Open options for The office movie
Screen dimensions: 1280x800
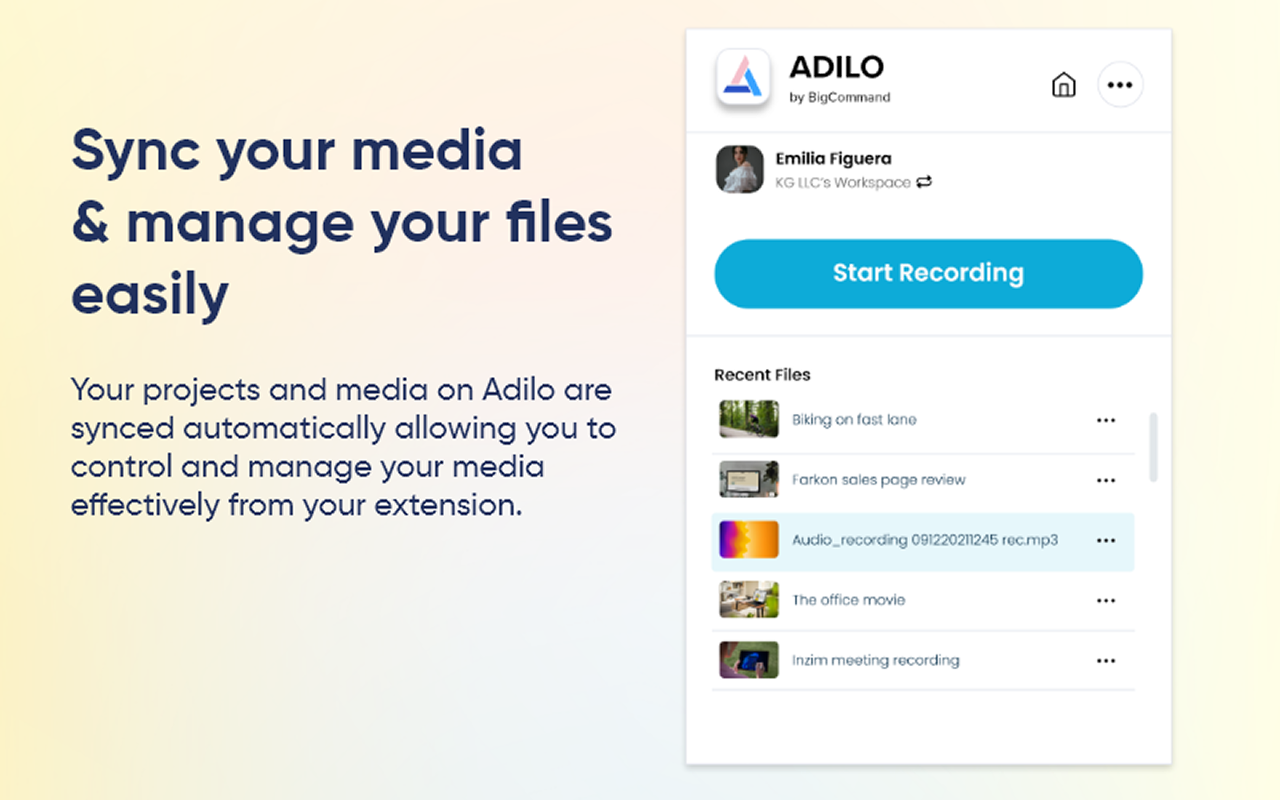[x=1106, y=600]
